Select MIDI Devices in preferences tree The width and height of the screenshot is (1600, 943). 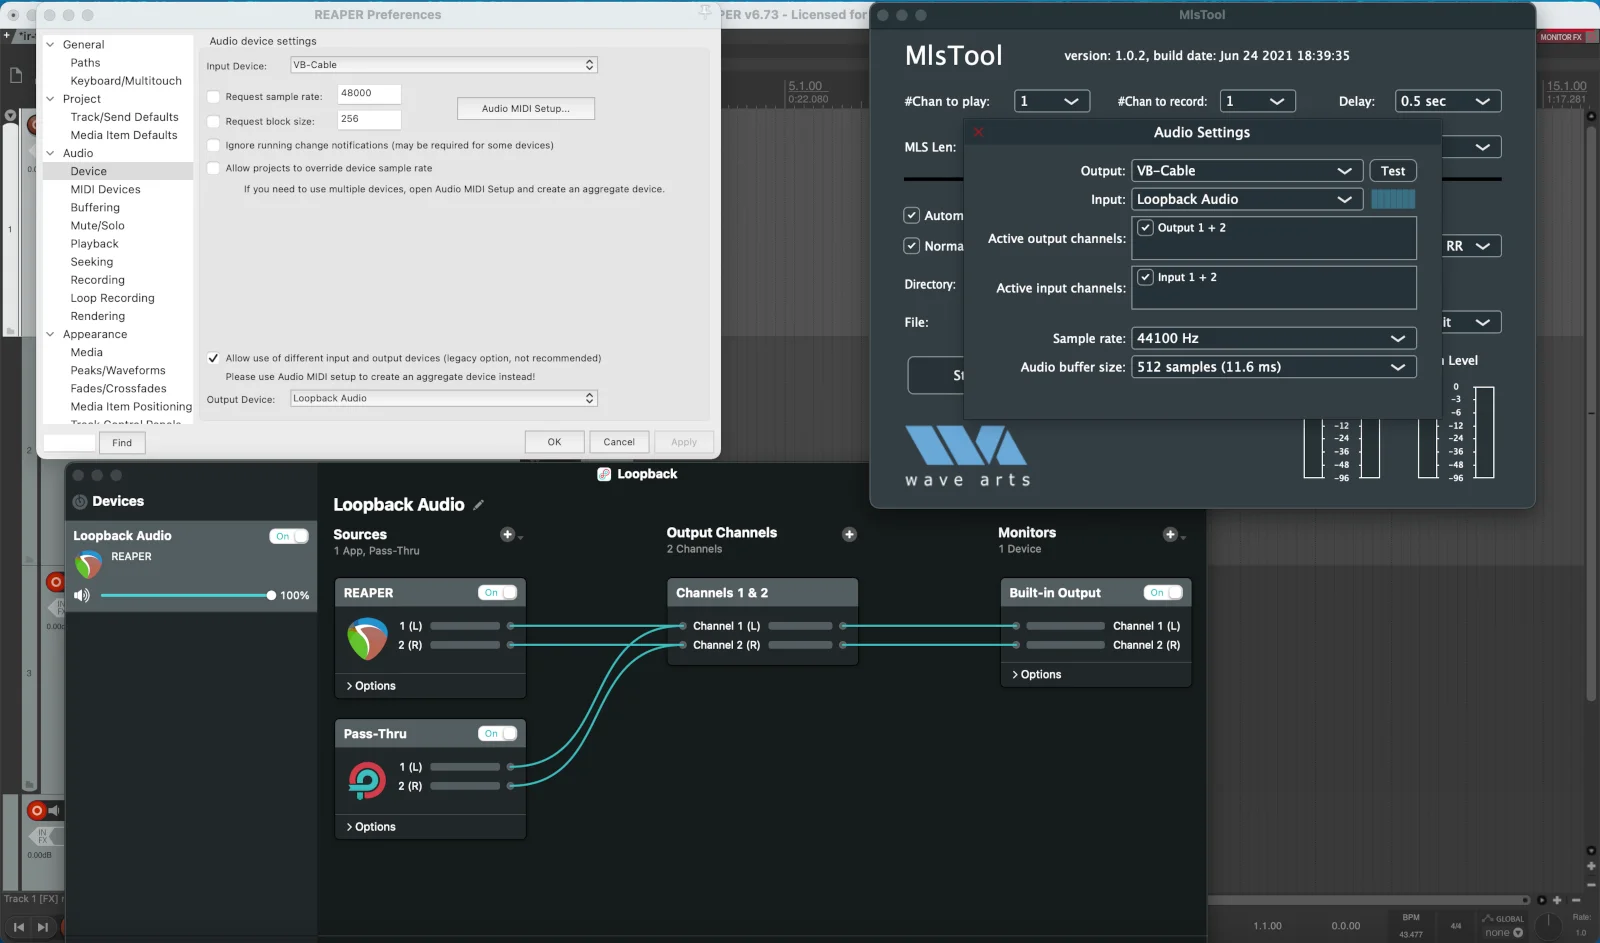tap(105, 189)
